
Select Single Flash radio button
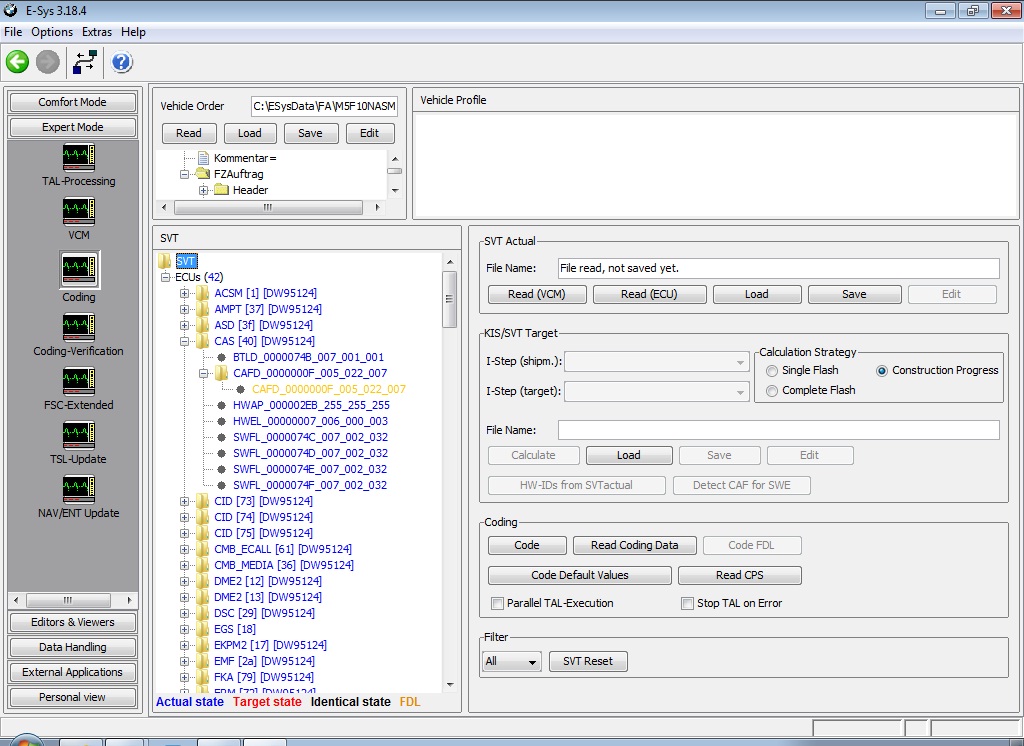772,370
